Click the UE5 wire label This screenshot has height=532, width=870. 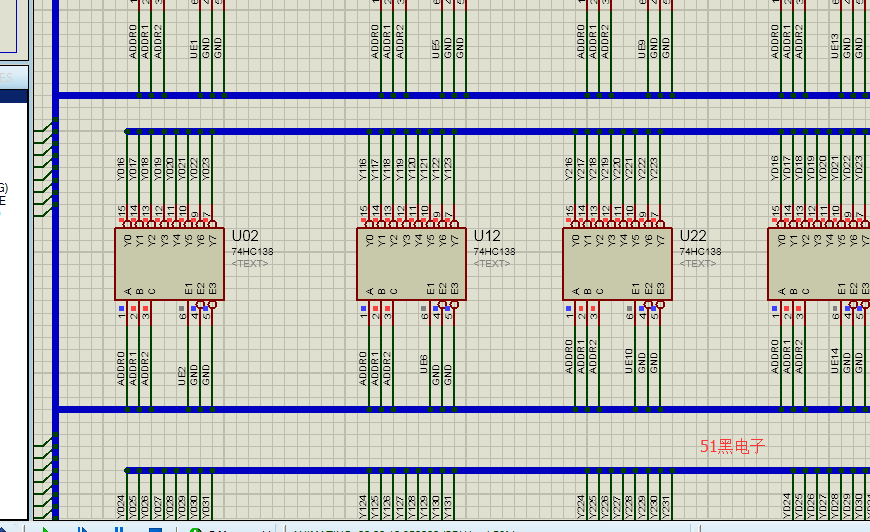(x=436, y=49)
